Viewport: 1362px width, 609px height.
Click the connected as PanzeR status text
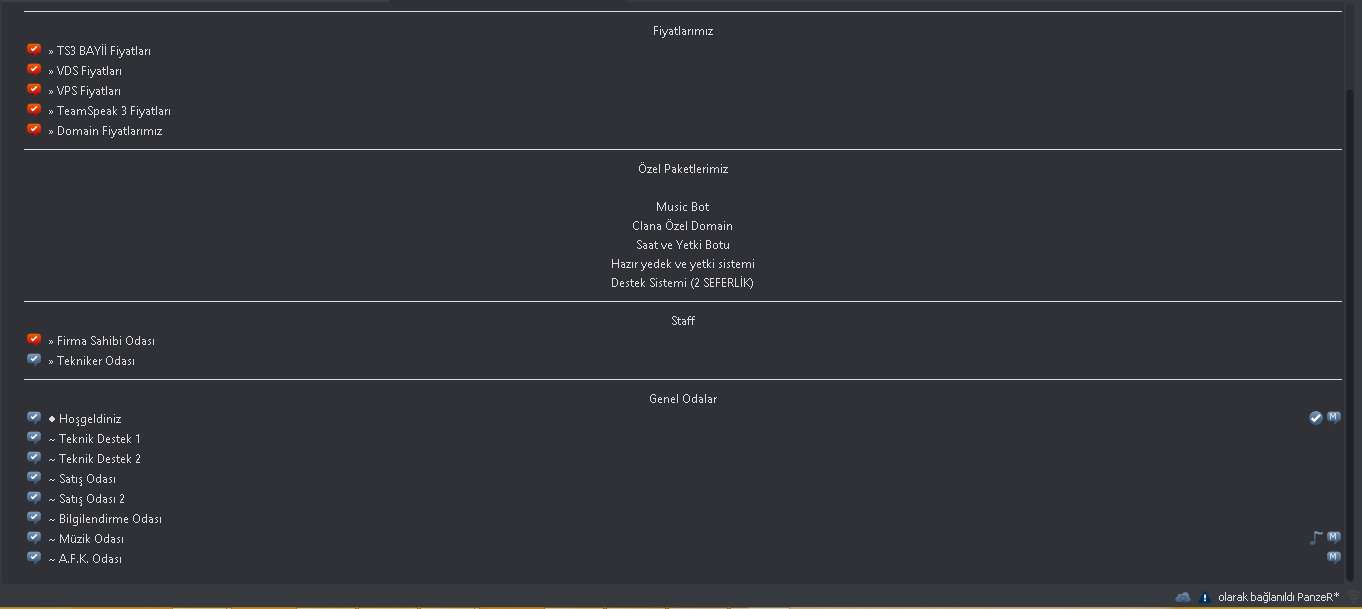coord(1277,597)
